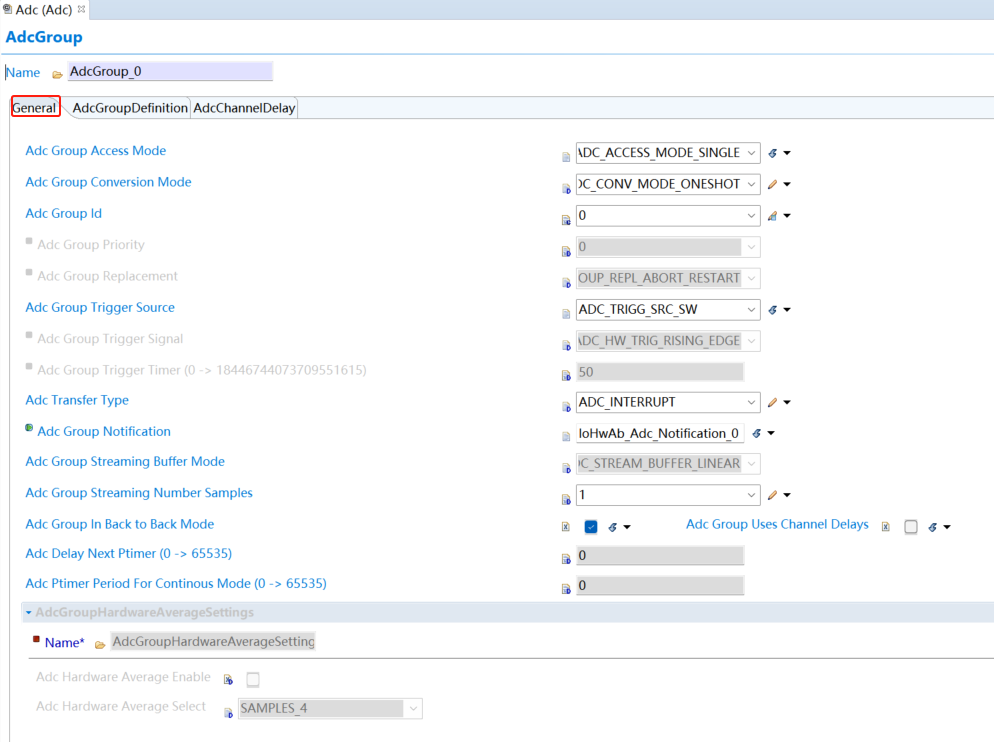Close the Adc (Adc) editor tab

coord(81,9)
